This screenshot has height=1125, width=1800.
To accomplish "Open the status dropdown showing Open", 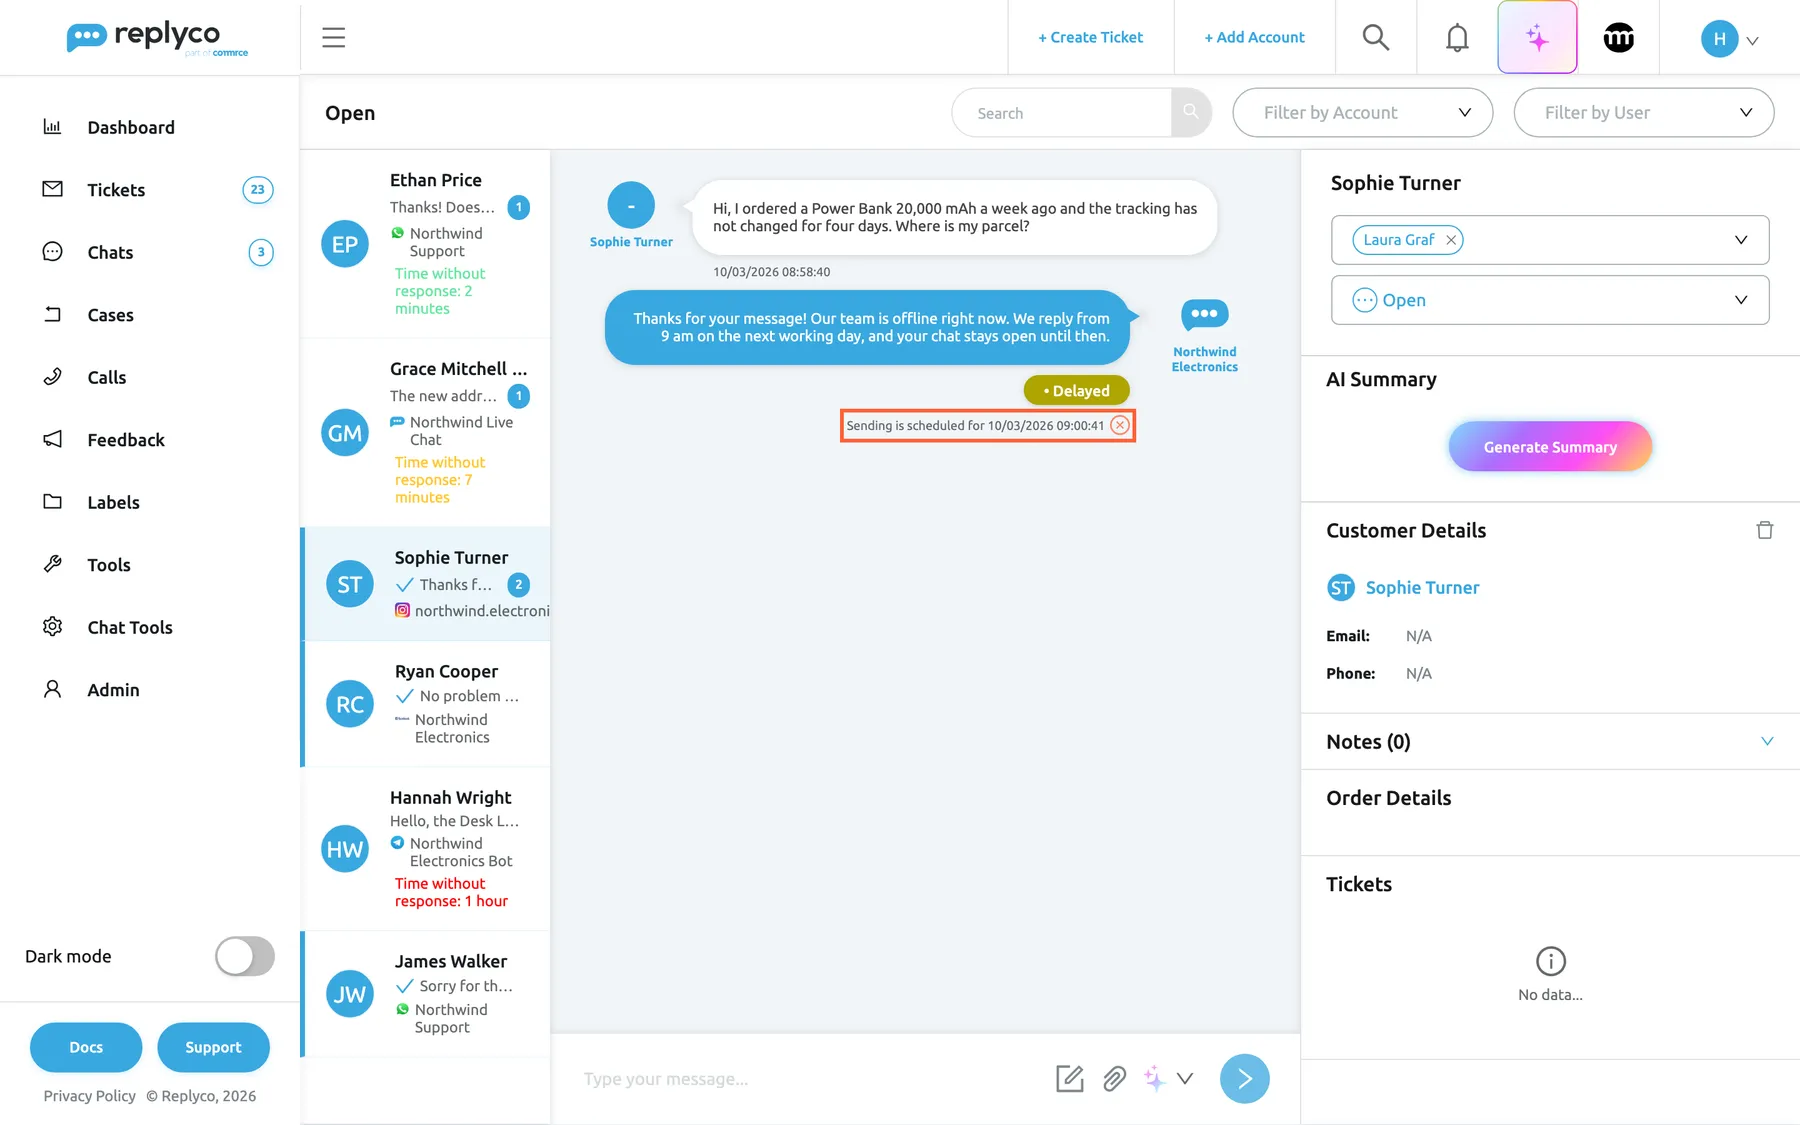I will click(x=1549, y=300).
